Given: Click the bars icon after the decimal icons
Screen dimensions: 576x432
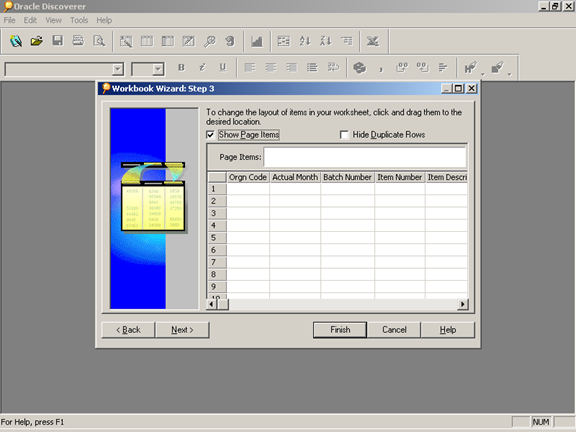Looking at the screenshot, I should [443, 68].
